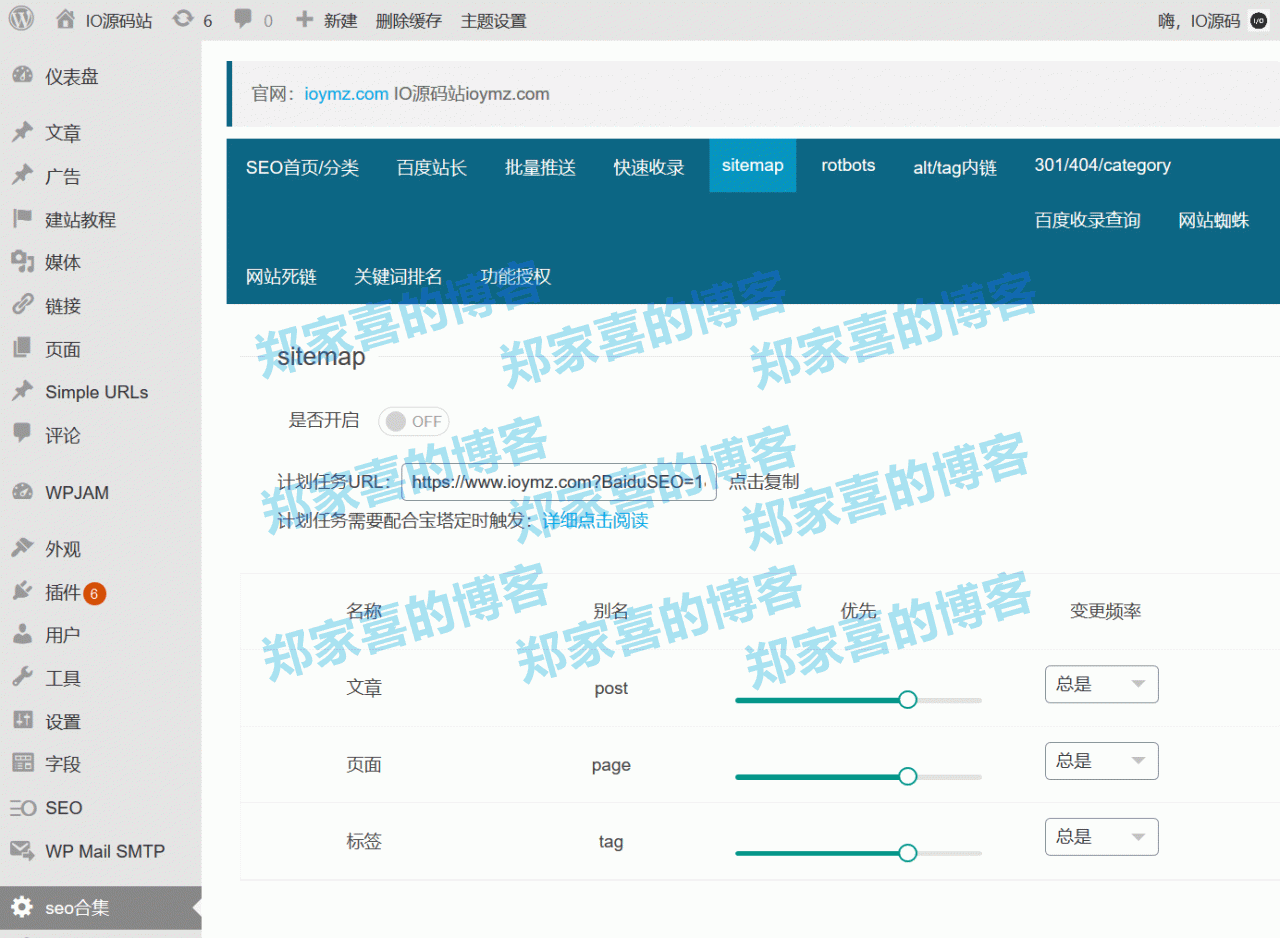
Task: Click 删除缓存 in the admin bar
Action: pos(408,20)
